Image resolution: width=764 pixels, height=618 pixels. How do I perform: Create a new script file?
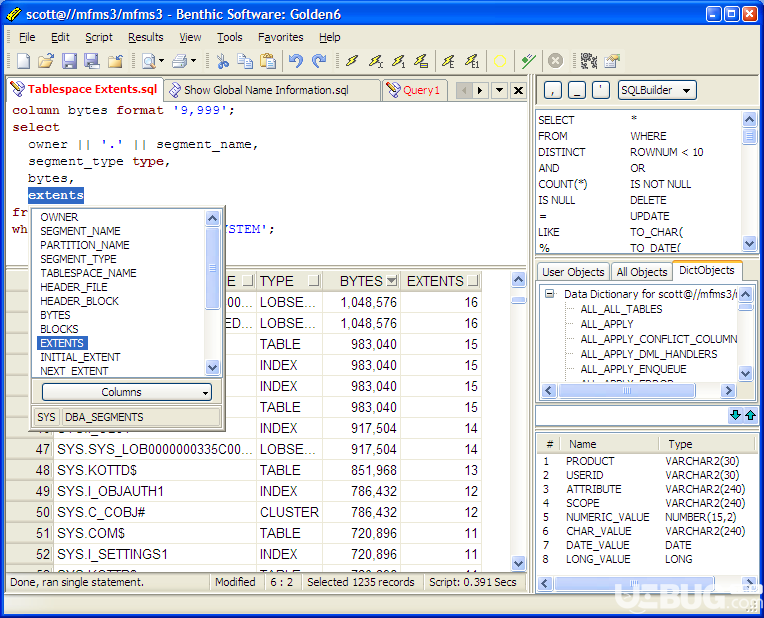point(23,61)
